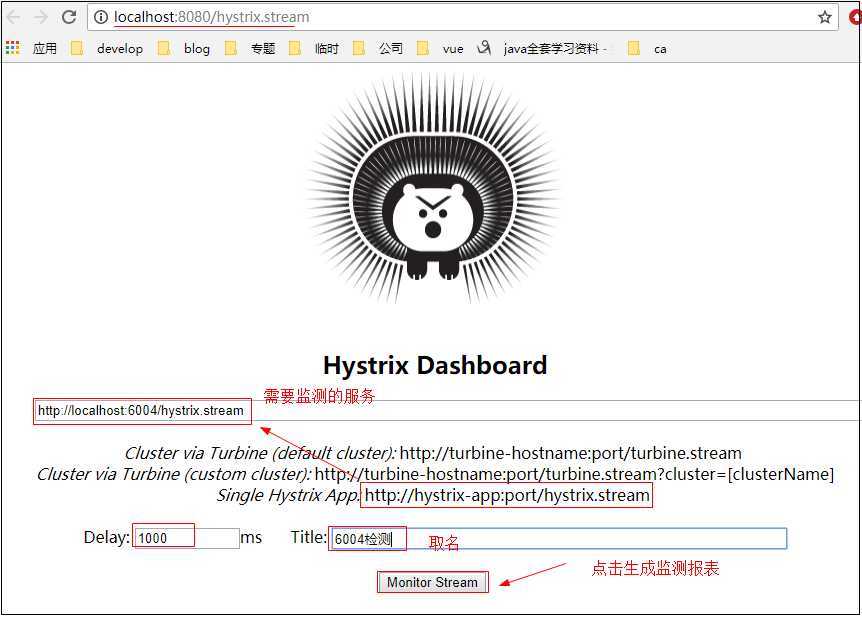Screen dimensions: 862x618
Task: Click the browser forward arrow
Action: [x=41, y=17]
